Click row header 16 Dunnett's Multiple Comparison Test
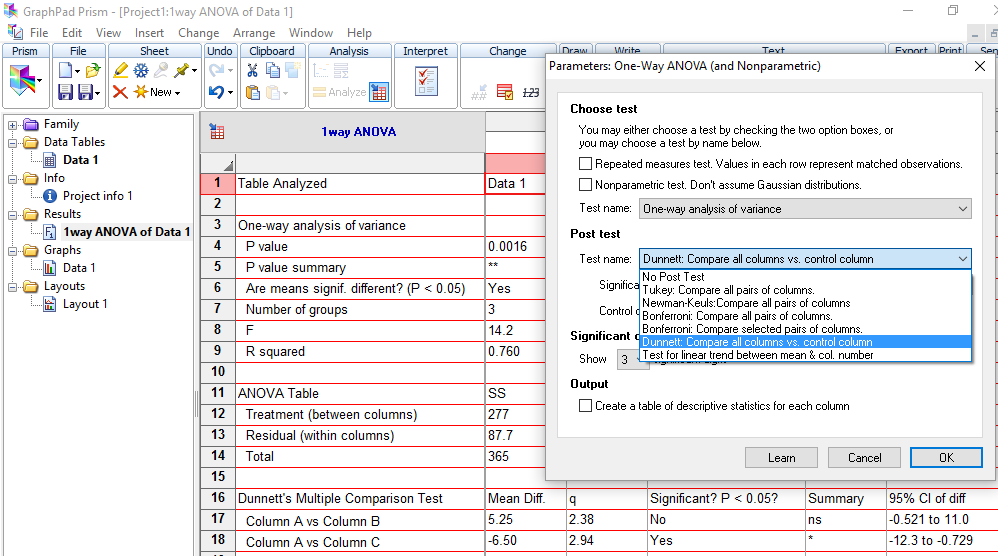 (x=218, y=498)
